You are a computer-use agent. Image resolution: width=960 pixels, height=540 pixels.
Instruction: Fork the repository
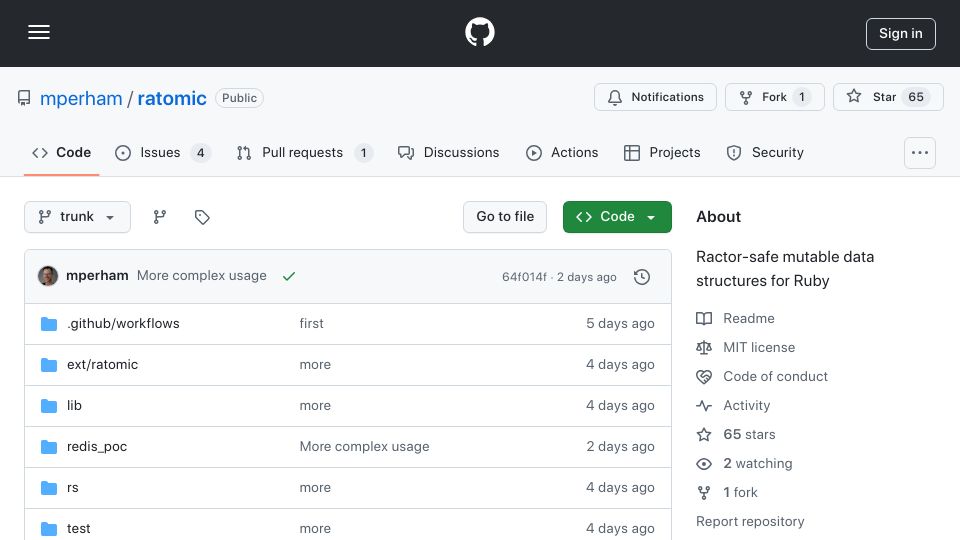coord(774,97)
